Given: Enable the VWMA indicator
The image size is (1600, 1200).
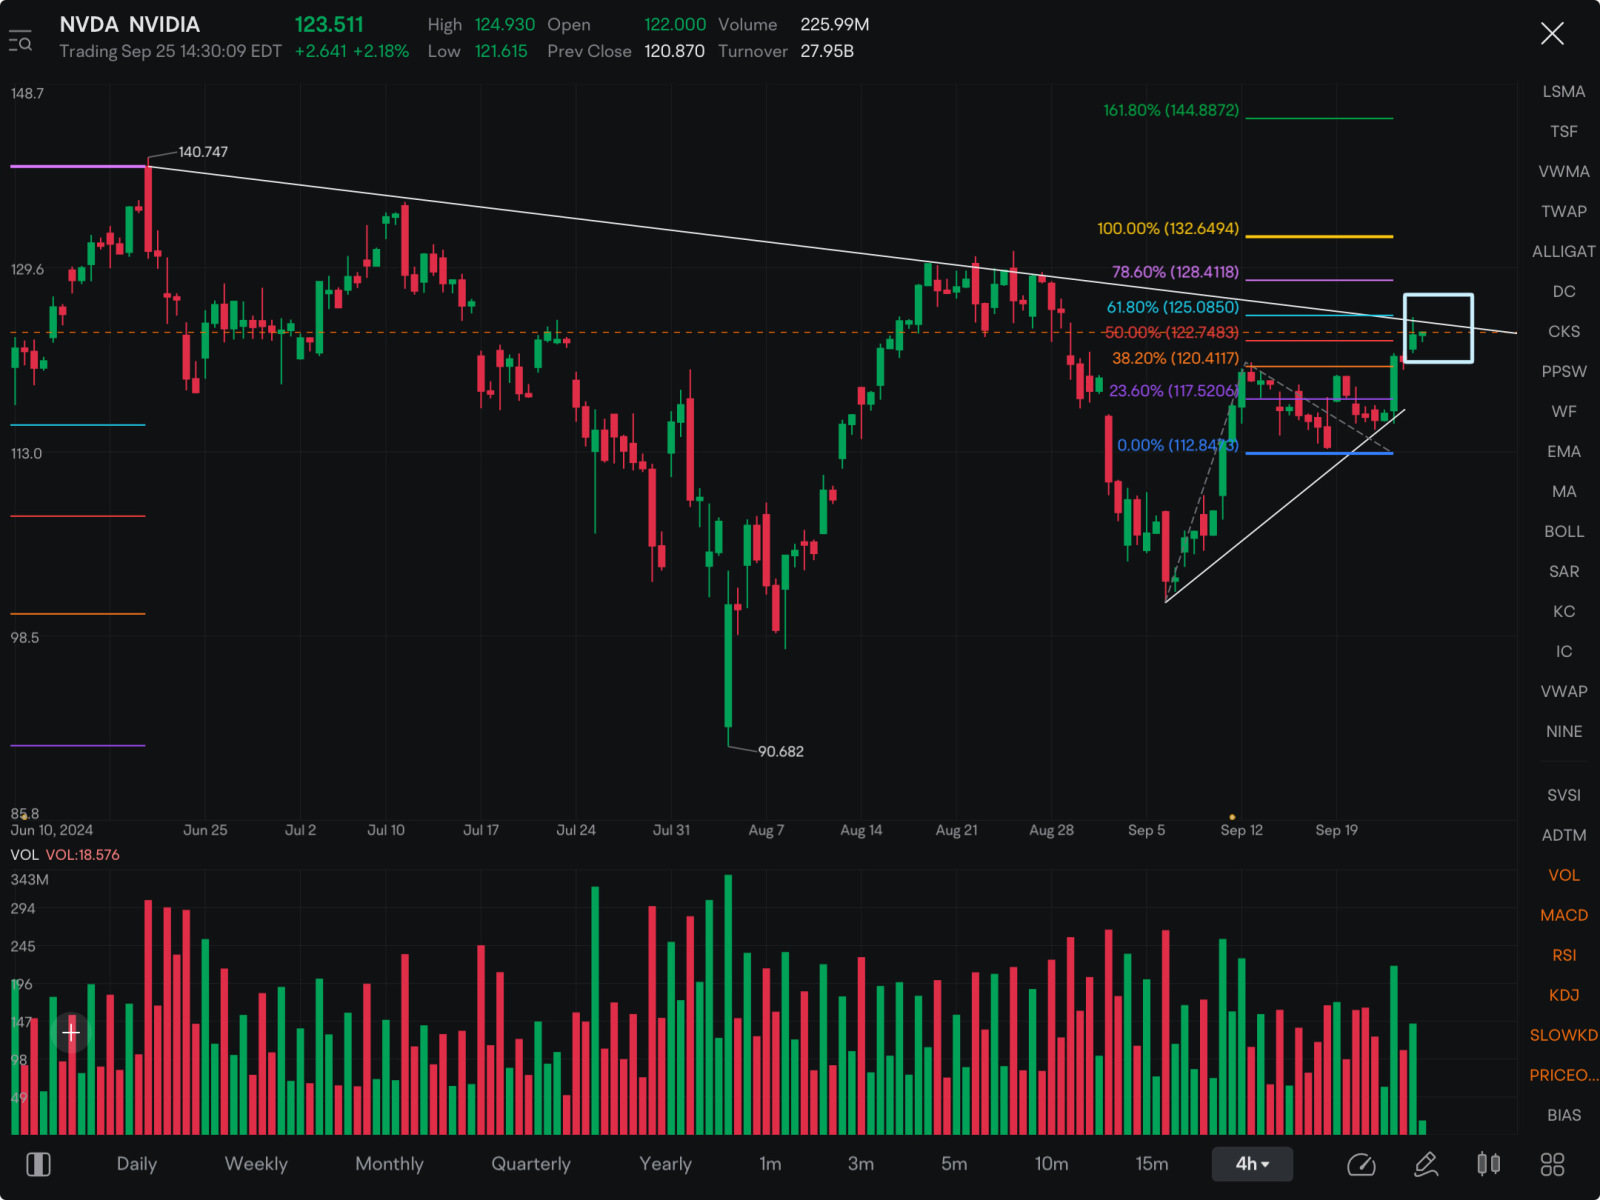Looking at the screenshot, I should pyautogui.click(x=1564, y=172).
